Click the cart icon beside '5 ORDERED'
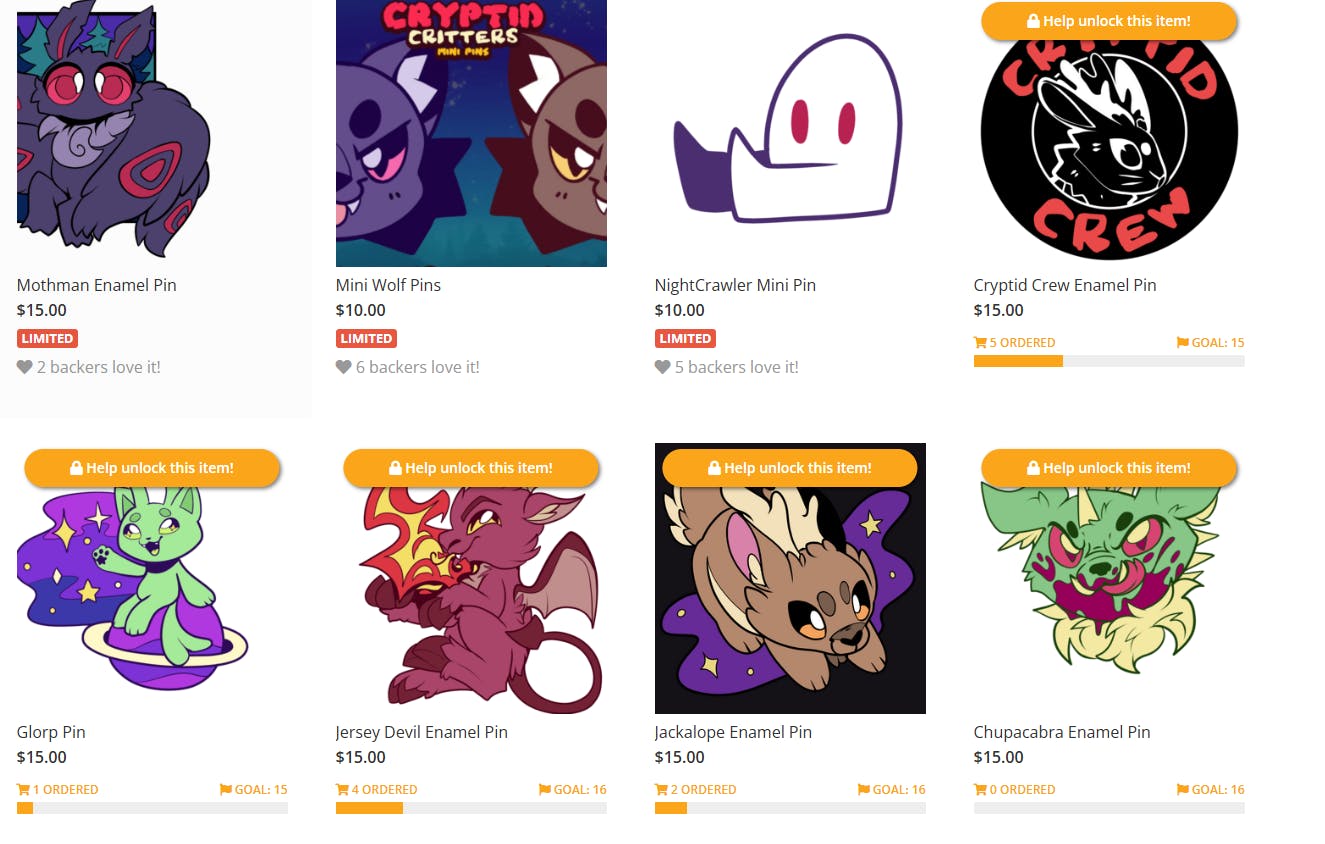1325x844 pixels. coord(980,342)
